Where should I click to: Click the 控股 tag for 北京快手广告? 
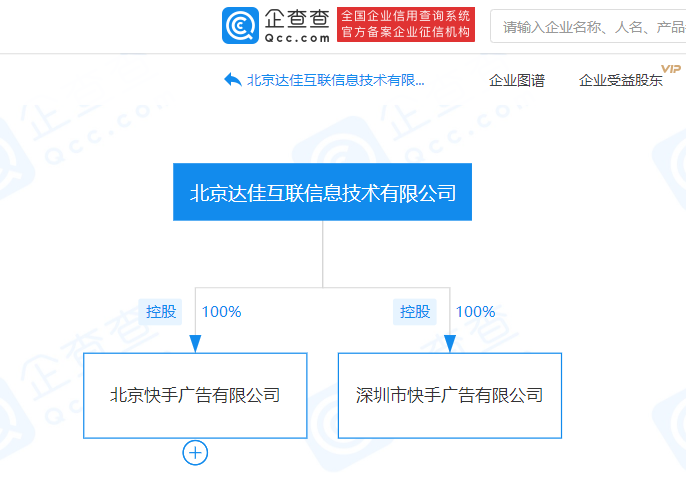click(x=160, y=312)
